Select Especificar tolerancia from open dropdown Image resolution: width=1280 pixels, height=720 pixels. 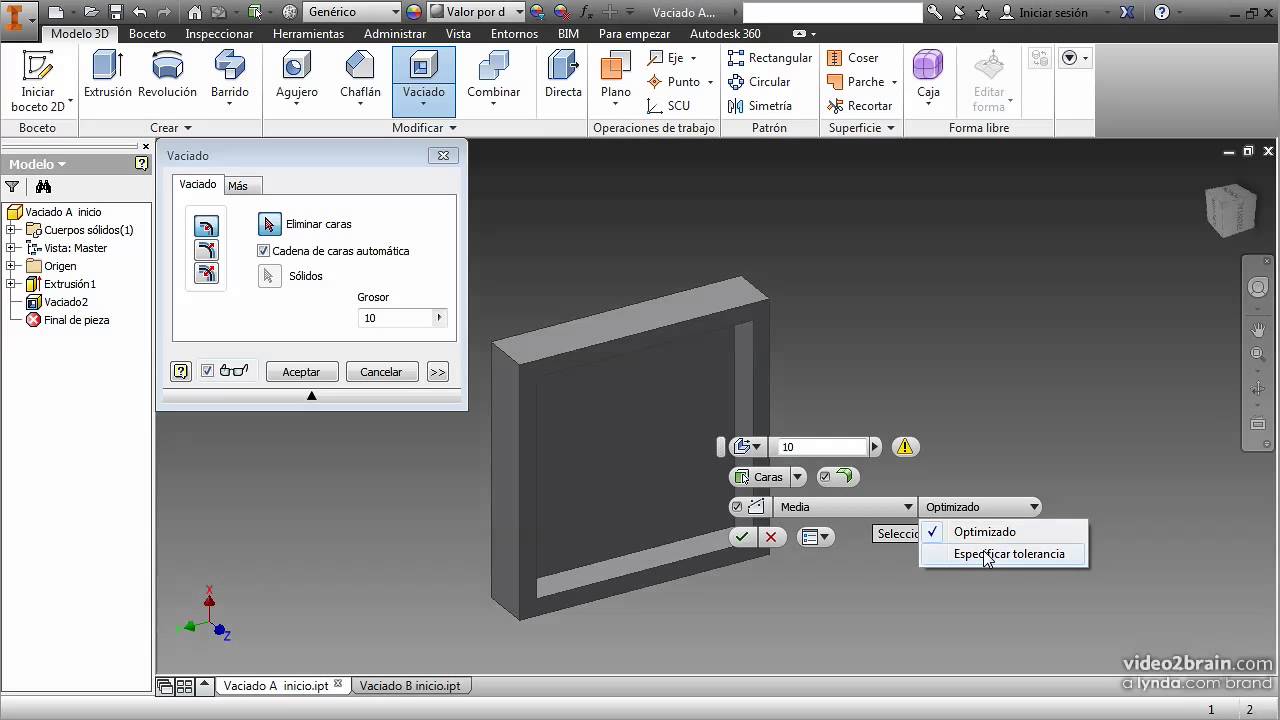tap(1009, 554)
